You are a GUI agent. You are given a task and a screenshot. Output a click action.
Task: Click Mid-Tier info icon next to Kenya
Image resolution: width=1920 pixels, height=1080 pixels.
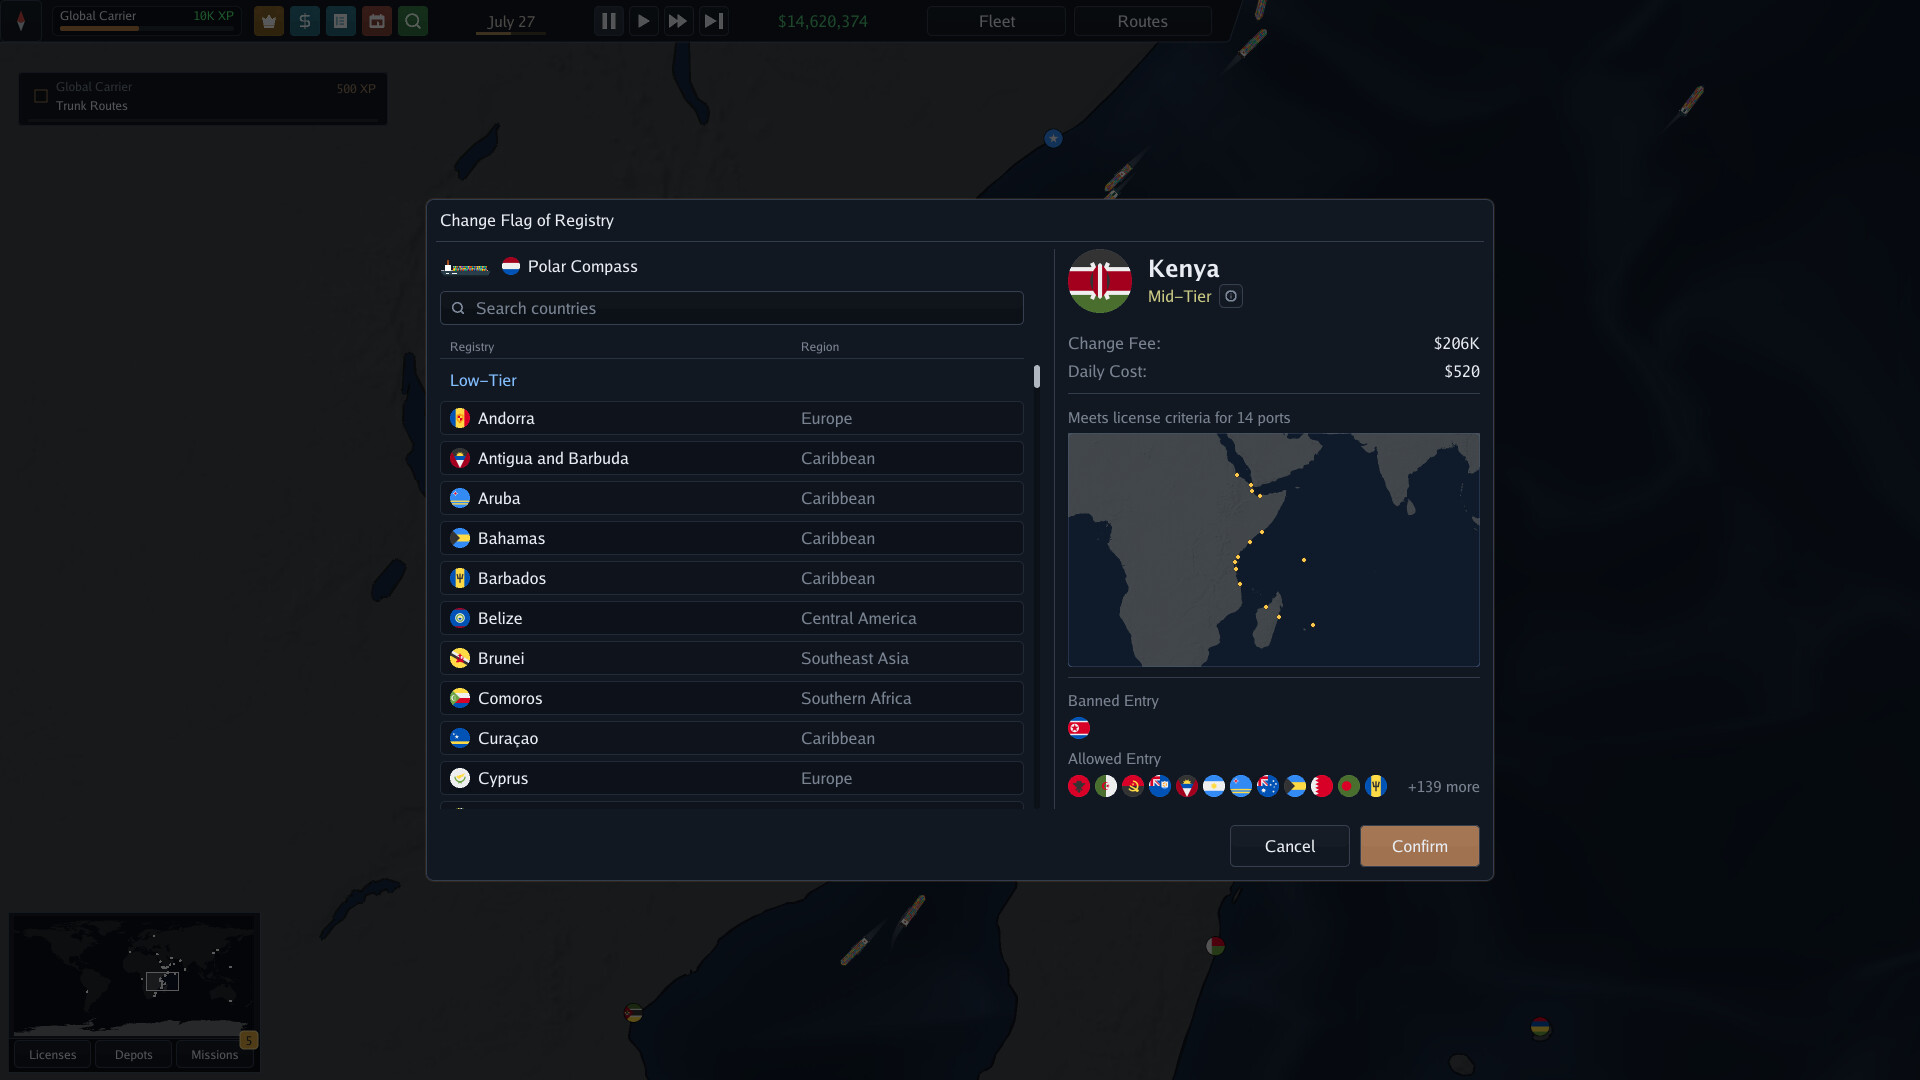pyautogui.click(x=1231, y=296)
